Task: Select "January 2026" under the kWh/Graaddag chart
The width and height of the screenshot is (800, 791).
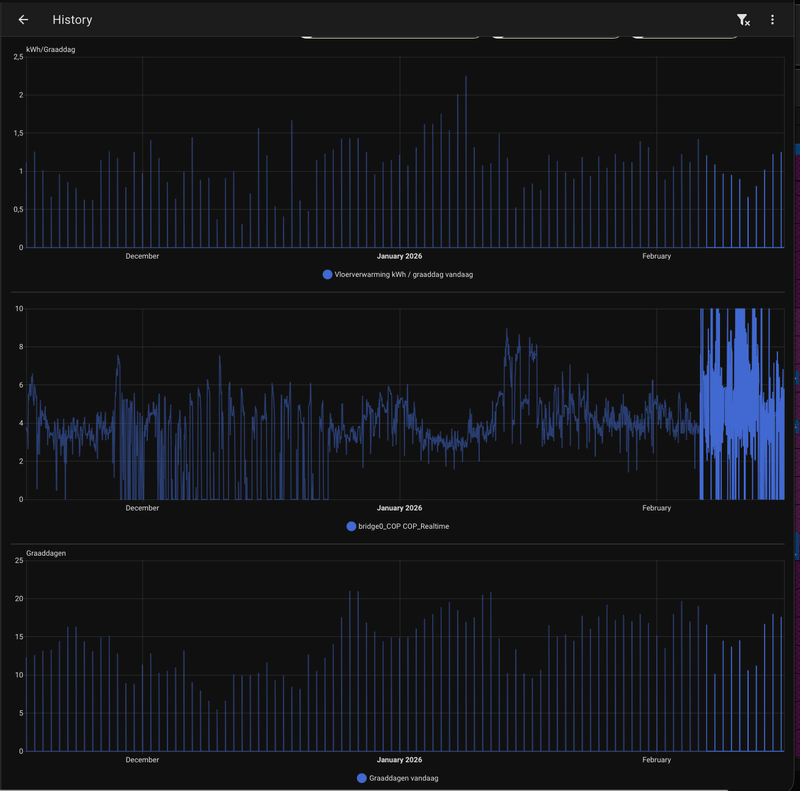Action: [399, 256]
